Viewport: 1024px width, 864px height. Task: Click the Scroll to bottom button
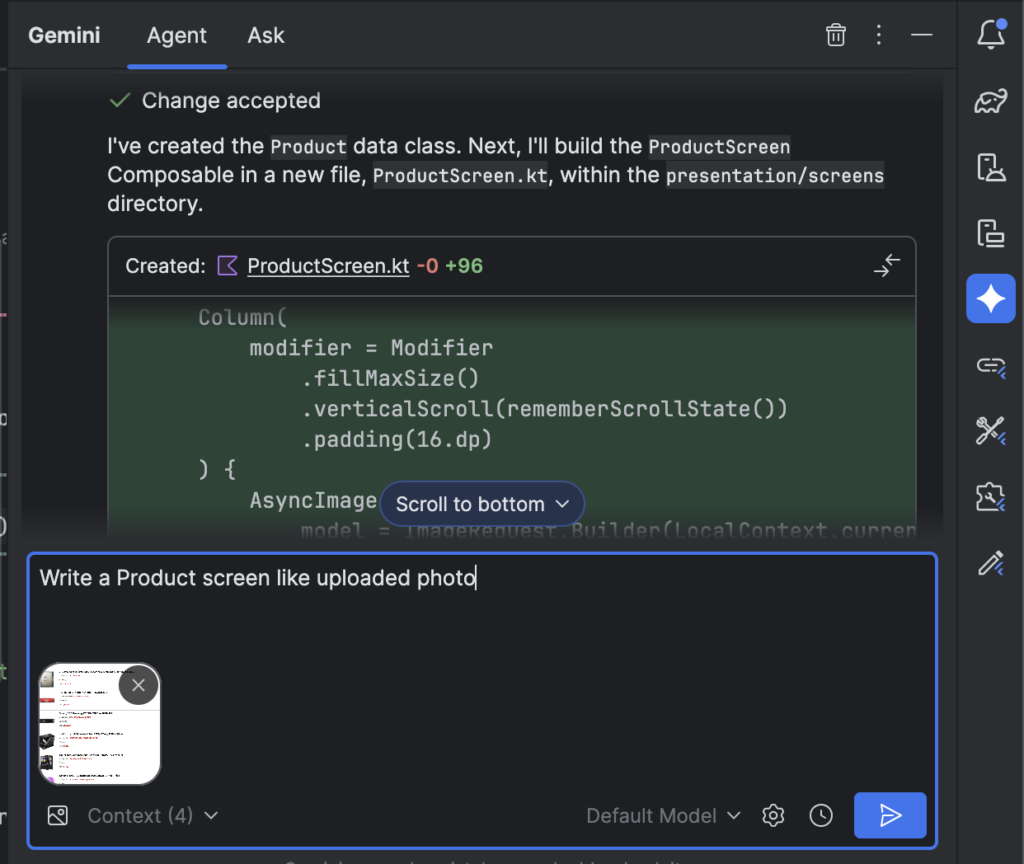[482, 504]
